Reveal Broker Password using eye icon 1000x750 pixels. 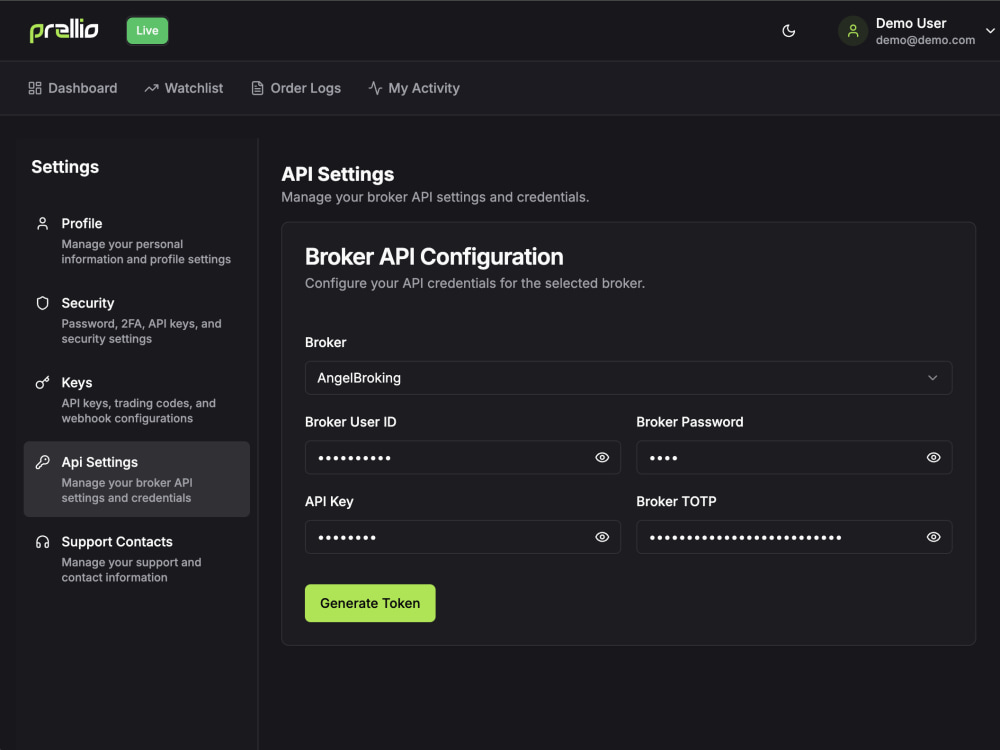(x=933, y=457)
